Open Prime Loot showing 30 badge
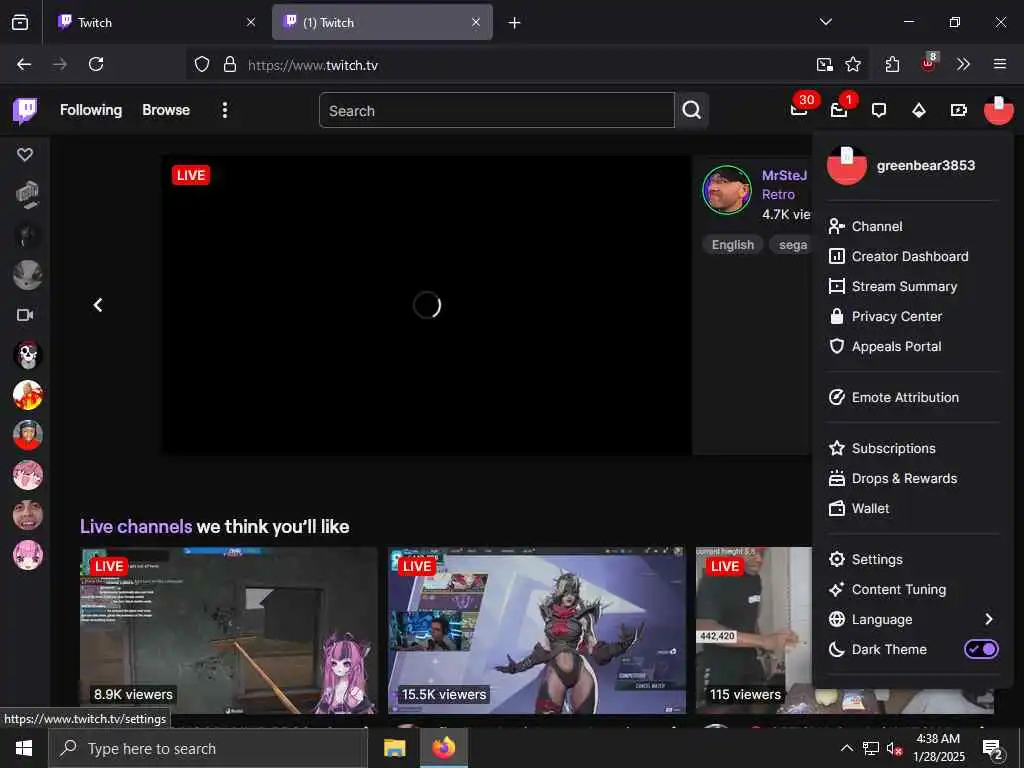Image resolution: width=1024 pixels, height=768 pixels. tap(799, 109)
